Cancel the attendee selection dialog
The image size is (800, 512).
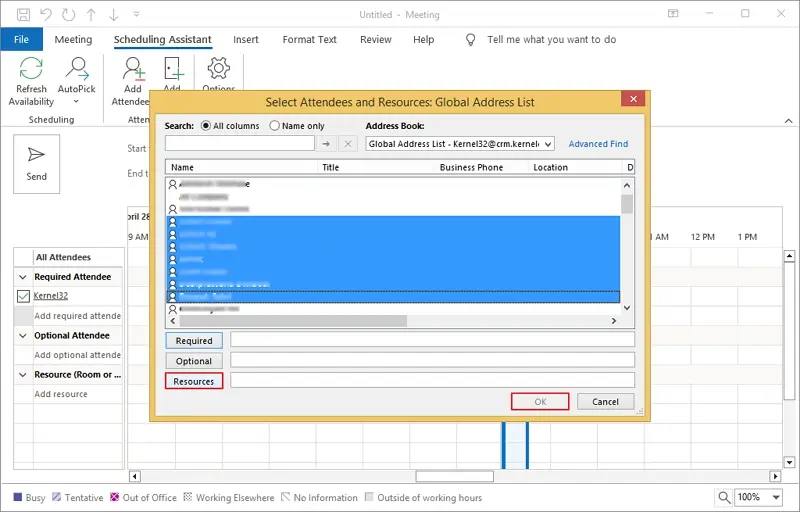pos(606,402)
